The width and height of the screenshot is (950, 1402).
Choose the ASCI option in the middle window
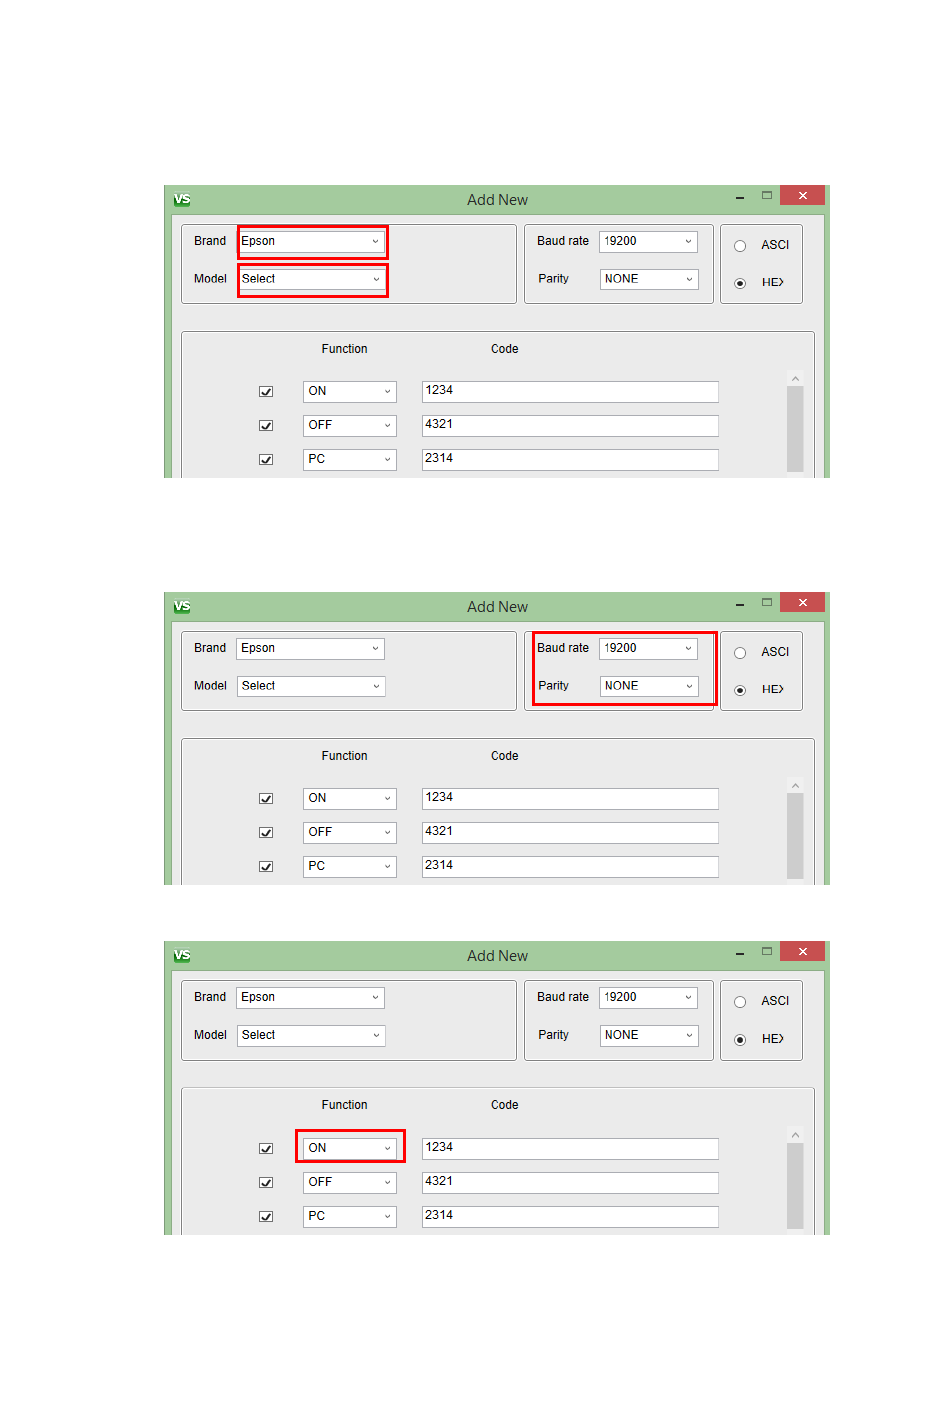[740, 653]
